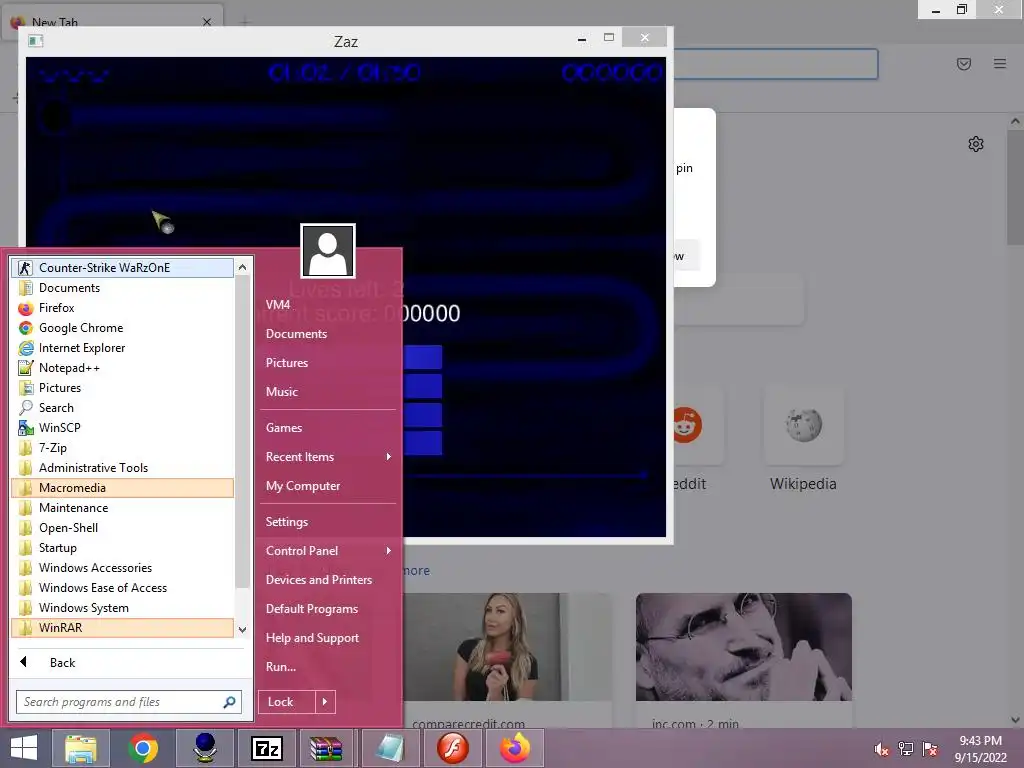Open Pictures in the start menu right pane

[x=328, y=362]
